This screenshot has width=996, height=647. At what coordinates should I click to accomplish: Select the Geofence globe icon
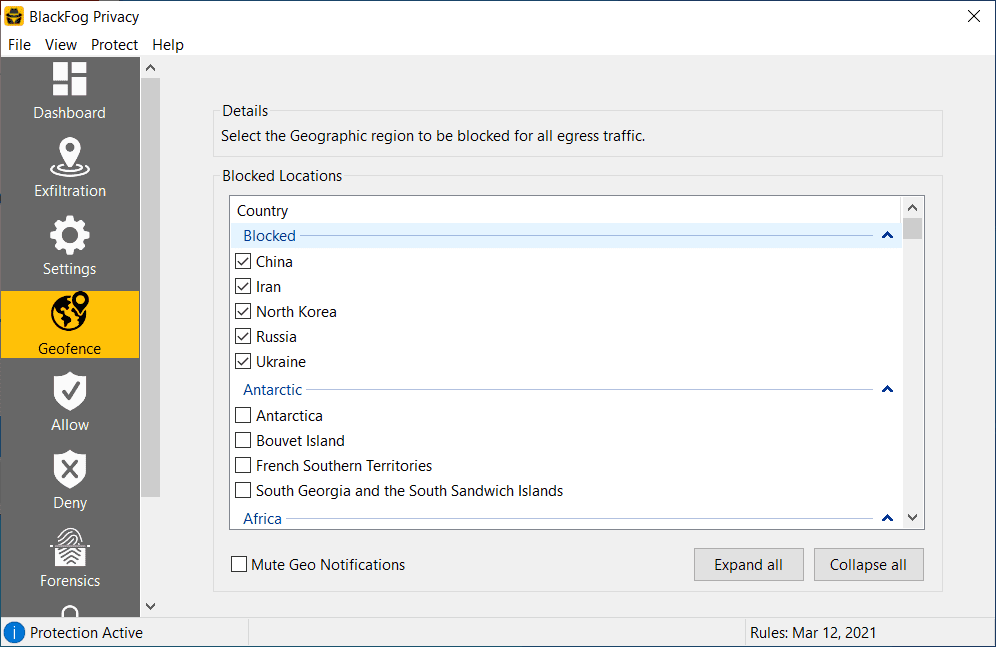pyautogui.click(x=70, y=314)
